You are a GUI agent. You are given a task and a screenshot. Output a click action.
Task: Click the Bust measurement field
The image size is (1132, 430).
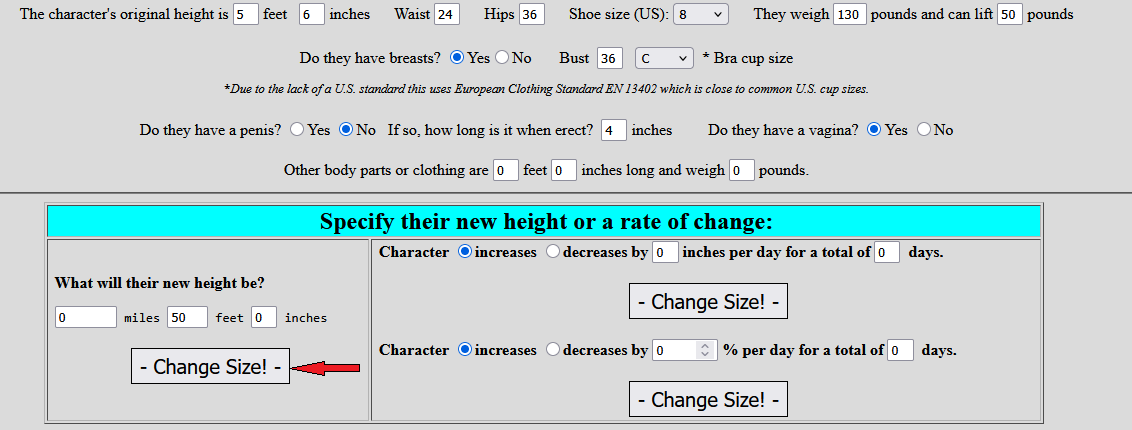tap(610, 58)
